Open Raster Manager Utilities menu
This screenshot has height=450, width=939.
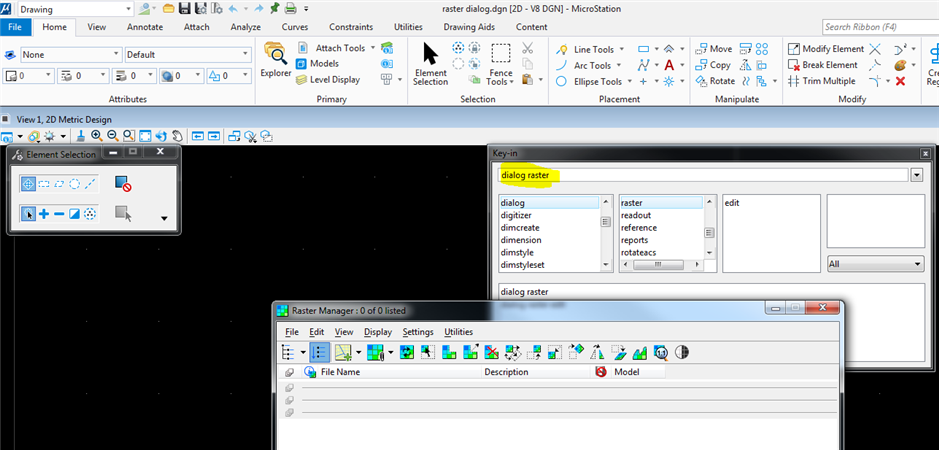[x=459, y=332]
